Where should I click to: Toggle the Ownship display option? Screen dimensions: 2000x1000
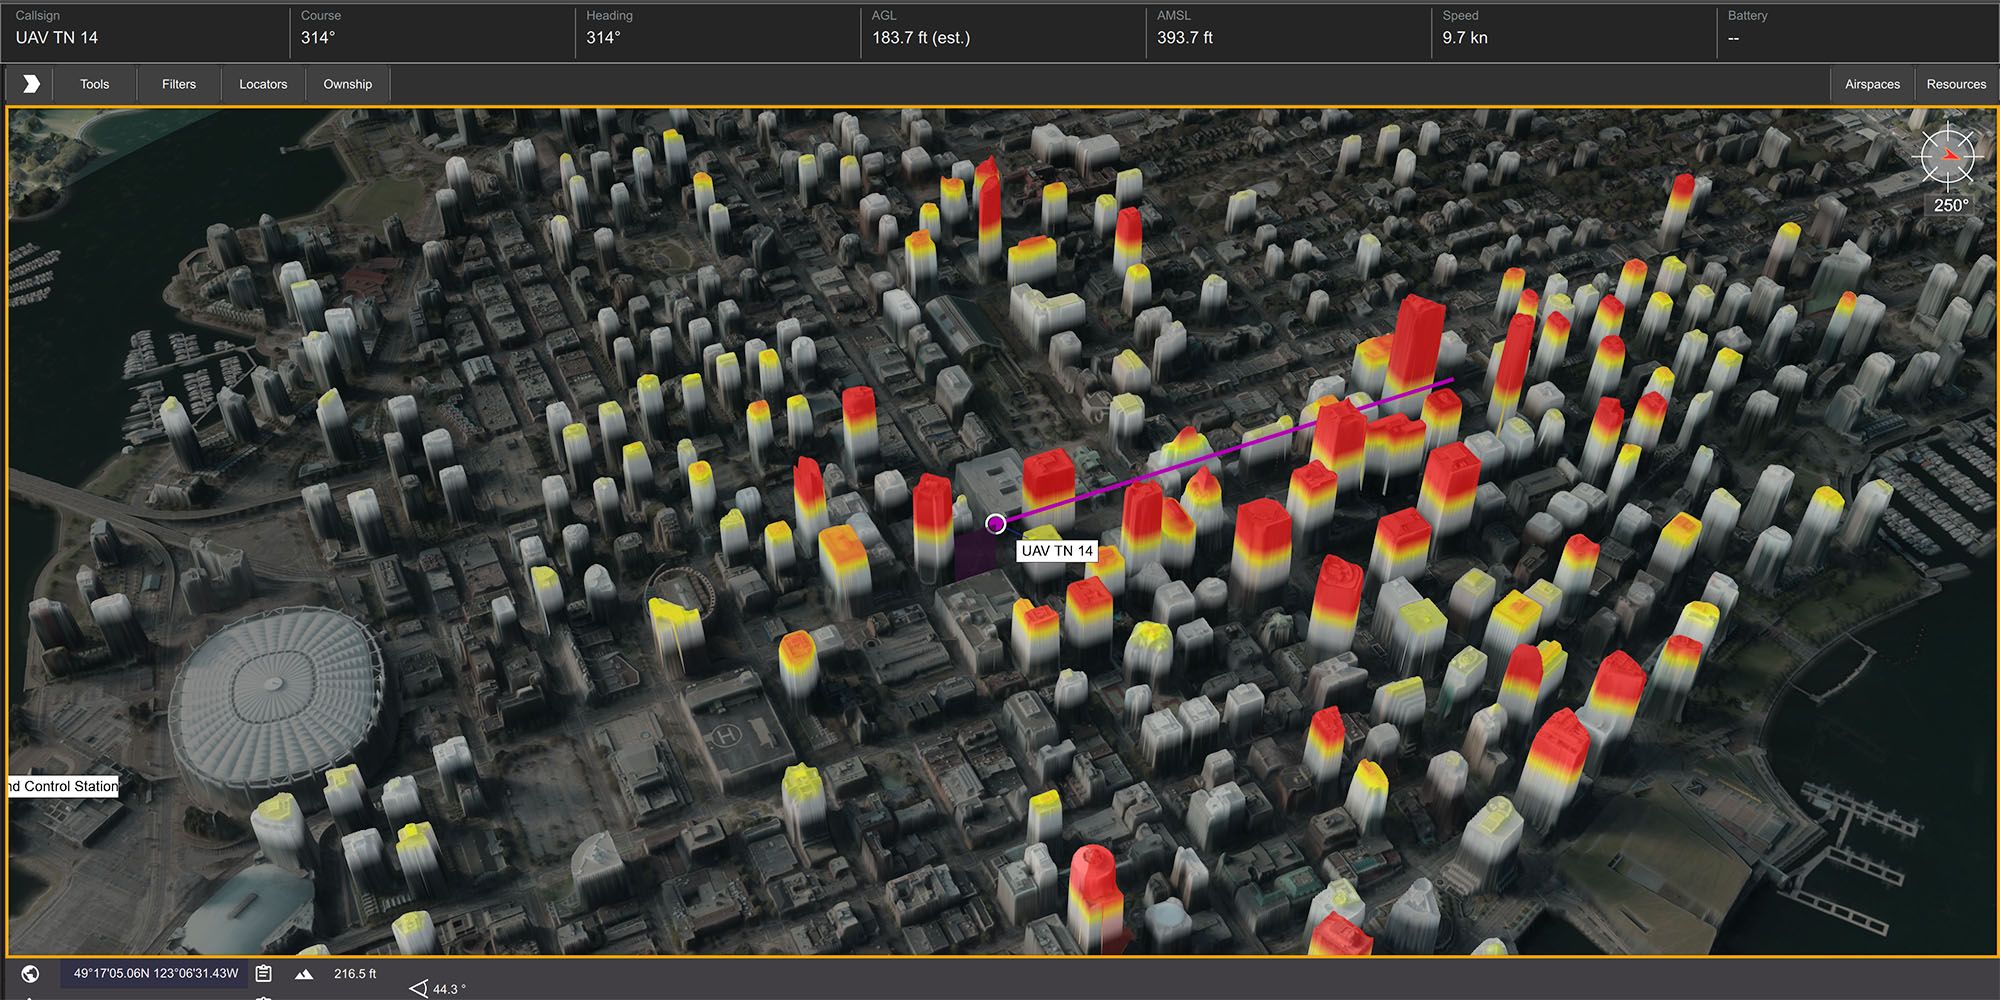click(x=347, y=84)
